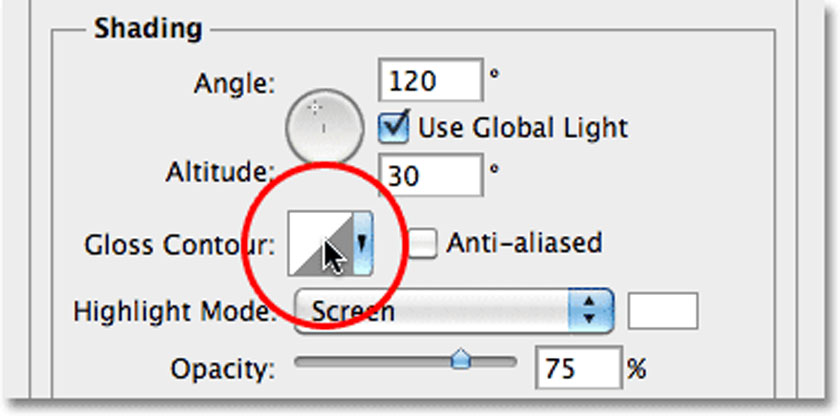Click the 'Anti-aliased' label text
The width and height of the screenshot is (840, 416).
point(524,243)
